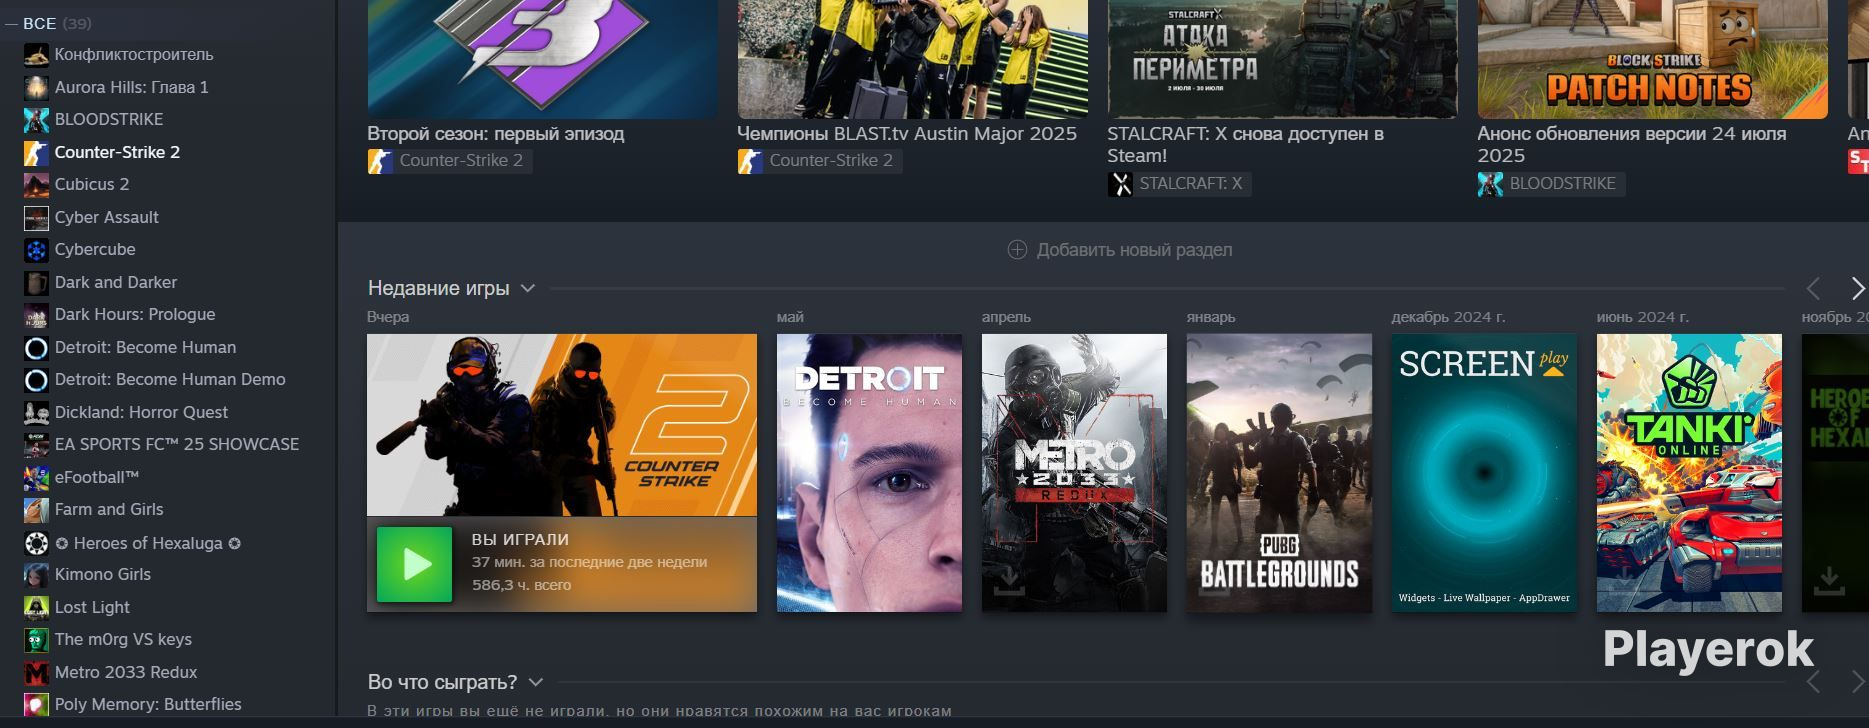Open the Tanki Online cover
1869x728 pixels.
[x=1689, y=473]
